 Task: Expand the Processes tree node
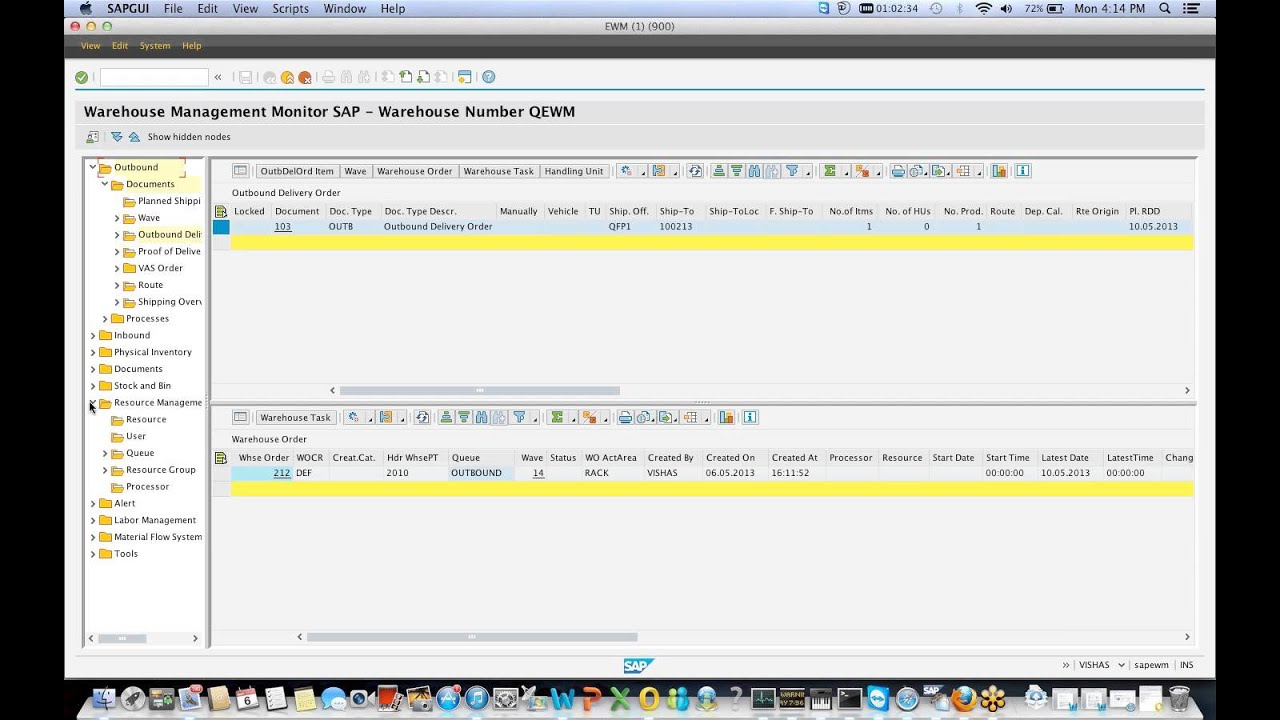click(x=105, y=319)
